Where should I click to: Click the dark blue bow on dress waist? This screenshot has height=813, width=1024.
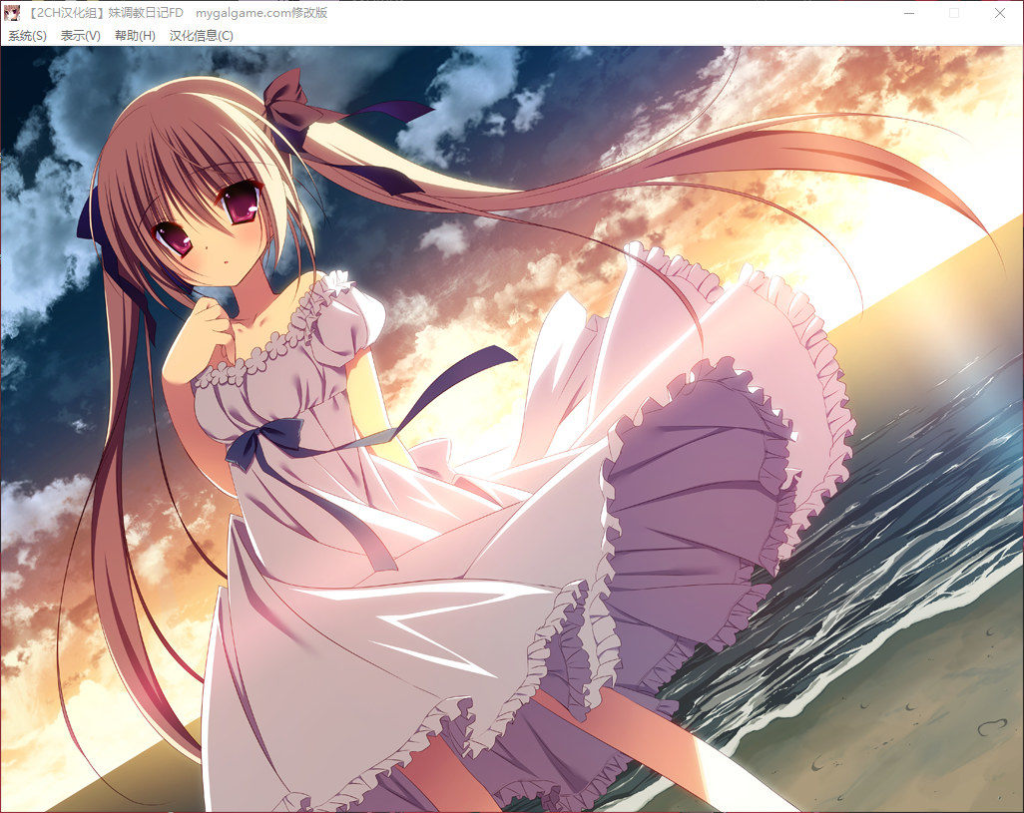pos(263,443)
